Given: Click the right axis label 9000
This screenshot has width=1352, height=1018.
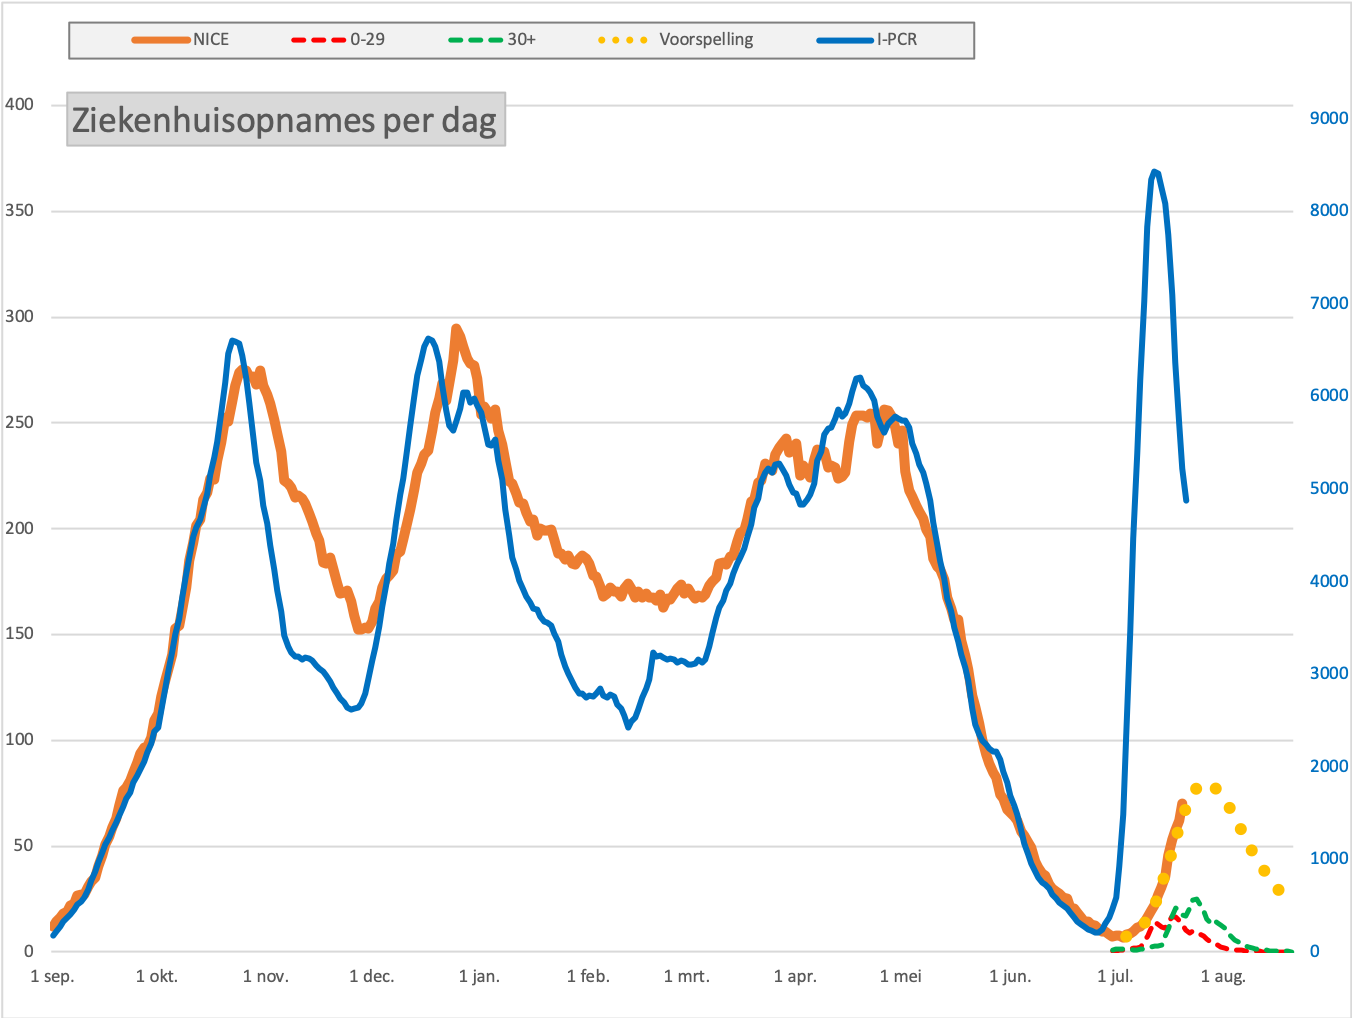Looking at the screenshot, I should pos(1329,118).
